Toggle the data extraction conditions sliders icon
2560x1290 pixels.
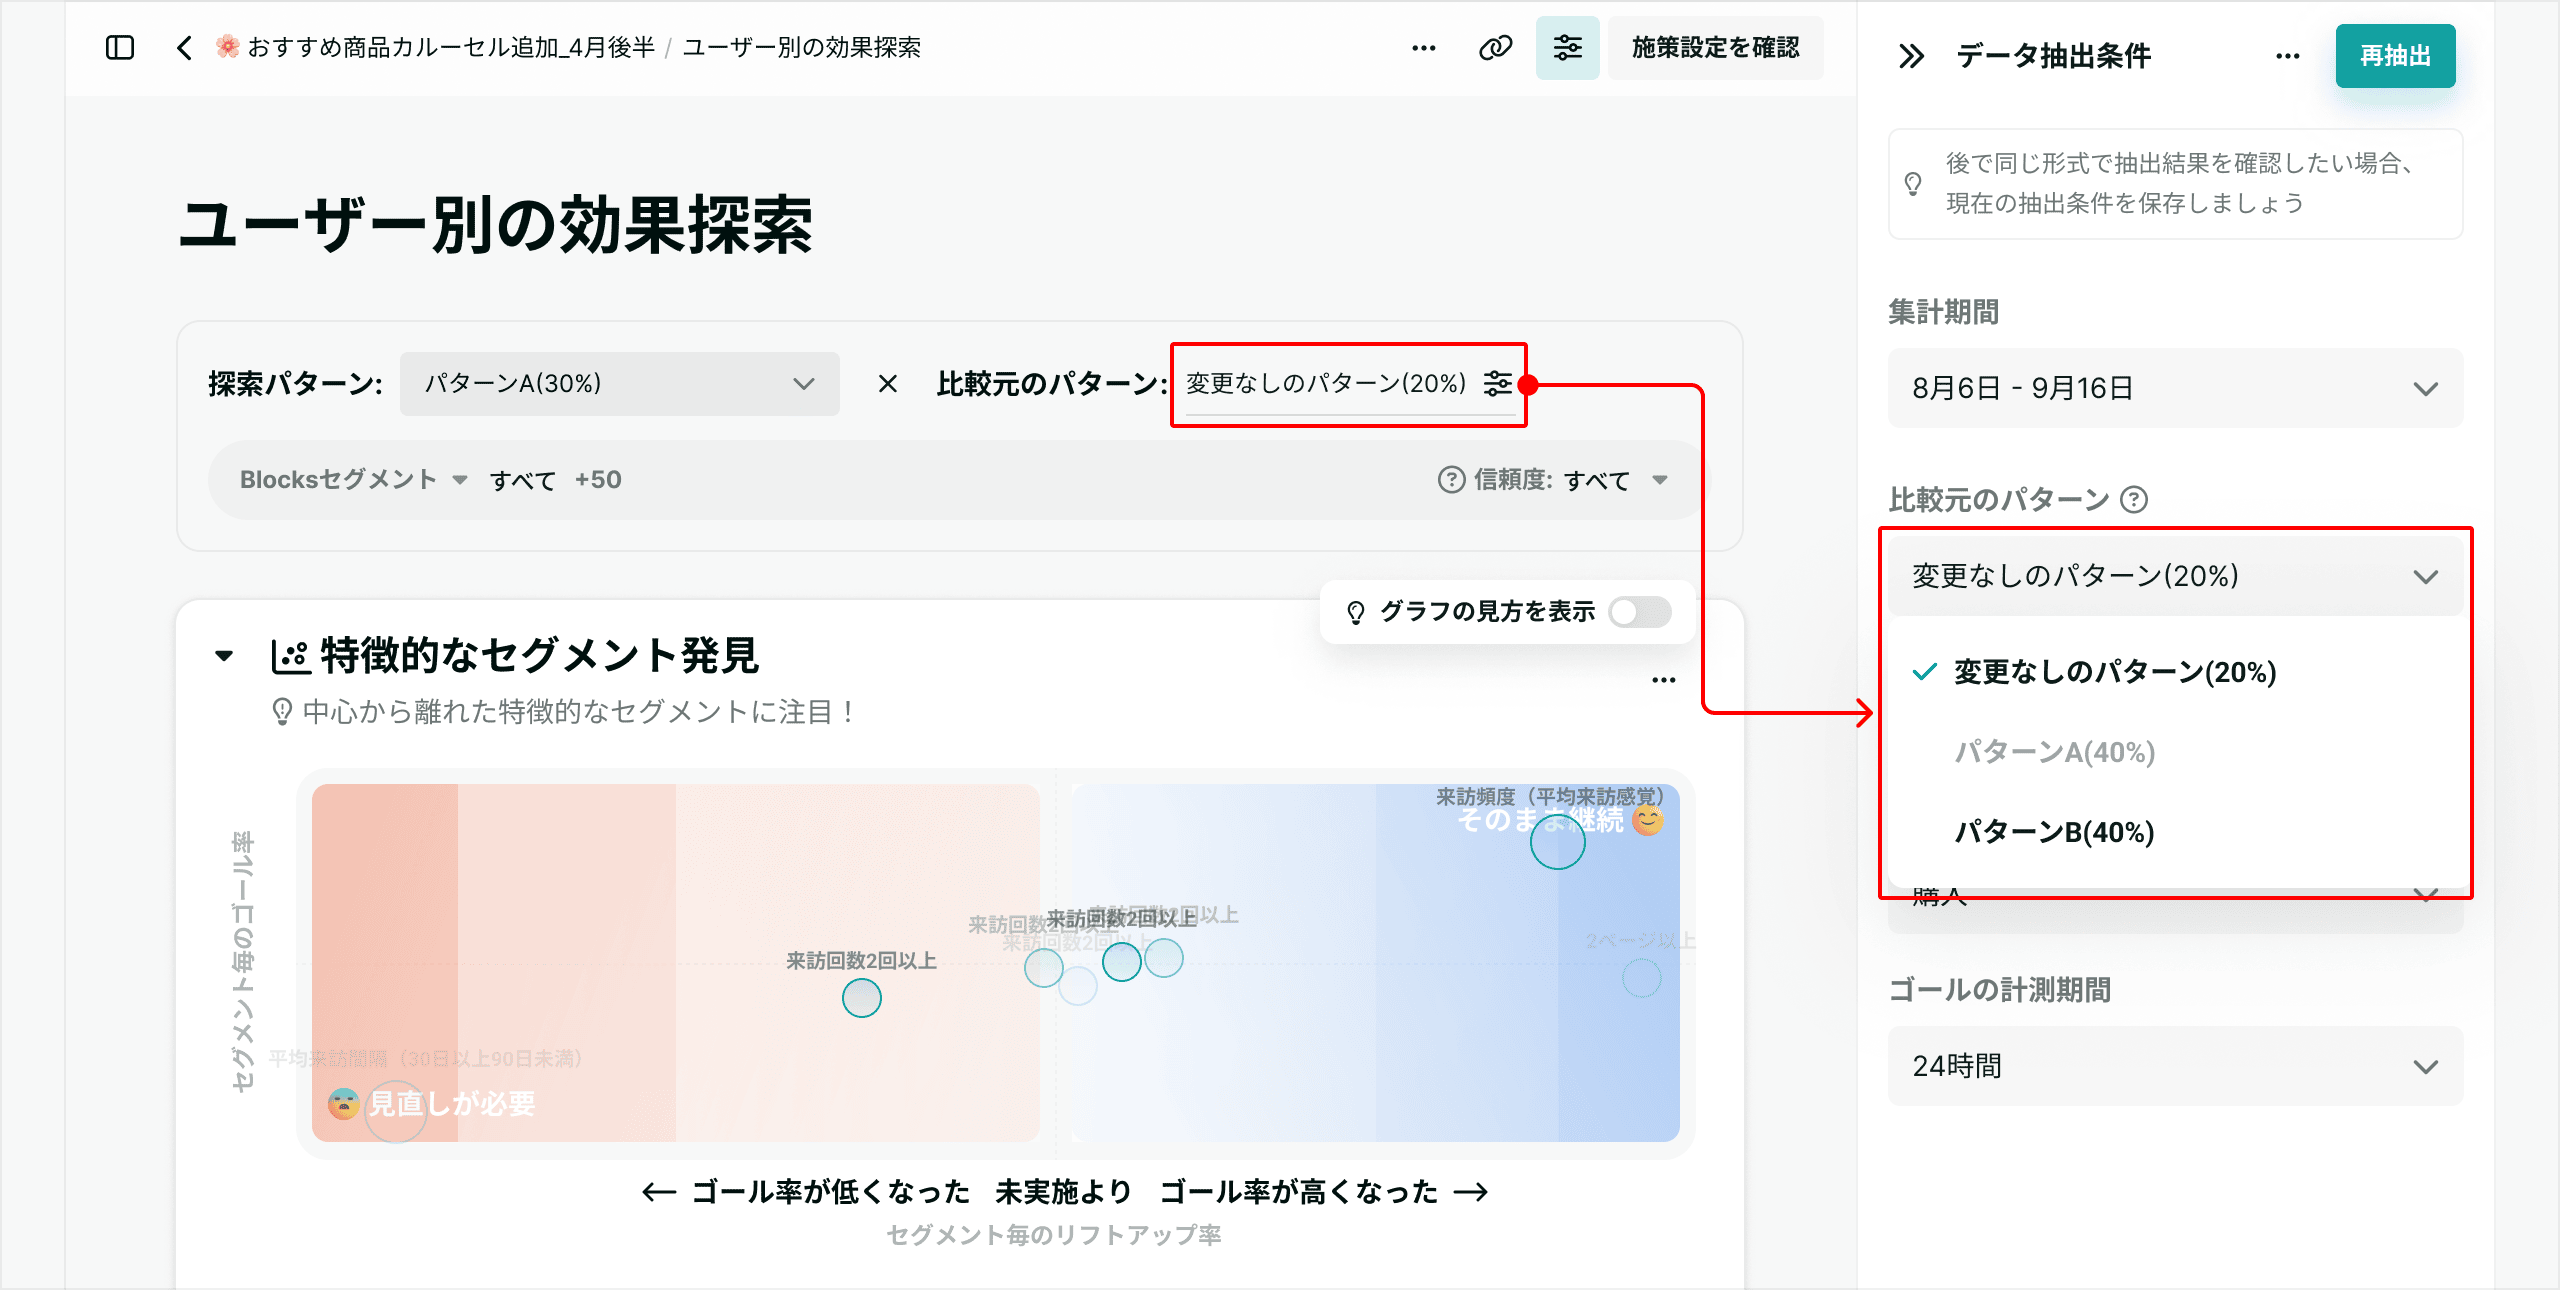pos(1567,47)
